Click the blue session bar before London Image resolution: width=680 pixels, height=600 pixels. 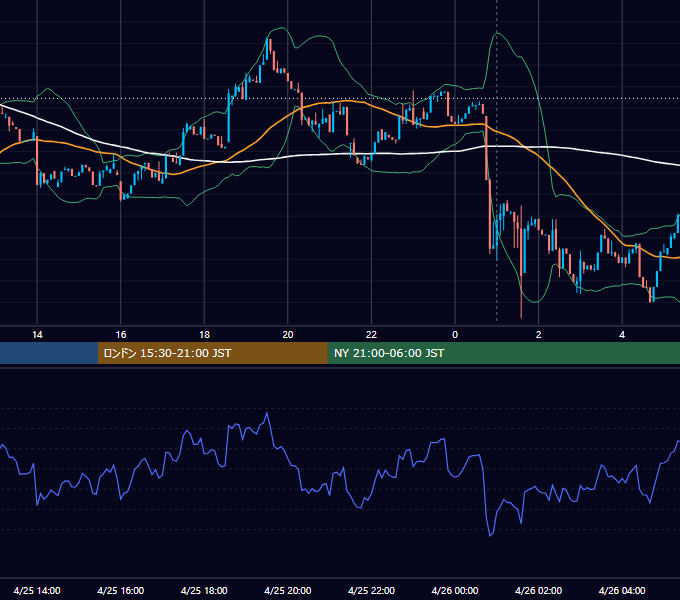click(x=49, y=353)
